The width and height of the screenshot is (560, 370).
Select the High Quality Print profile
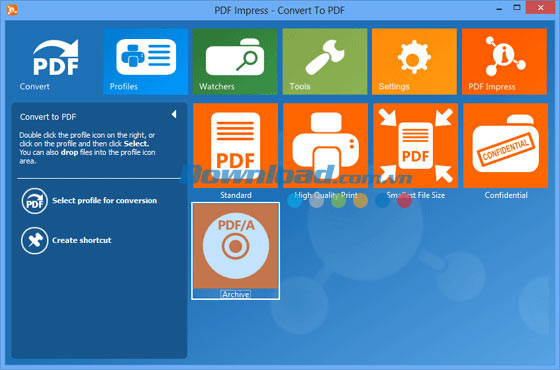pyautogui.click(x=325, y=146)
